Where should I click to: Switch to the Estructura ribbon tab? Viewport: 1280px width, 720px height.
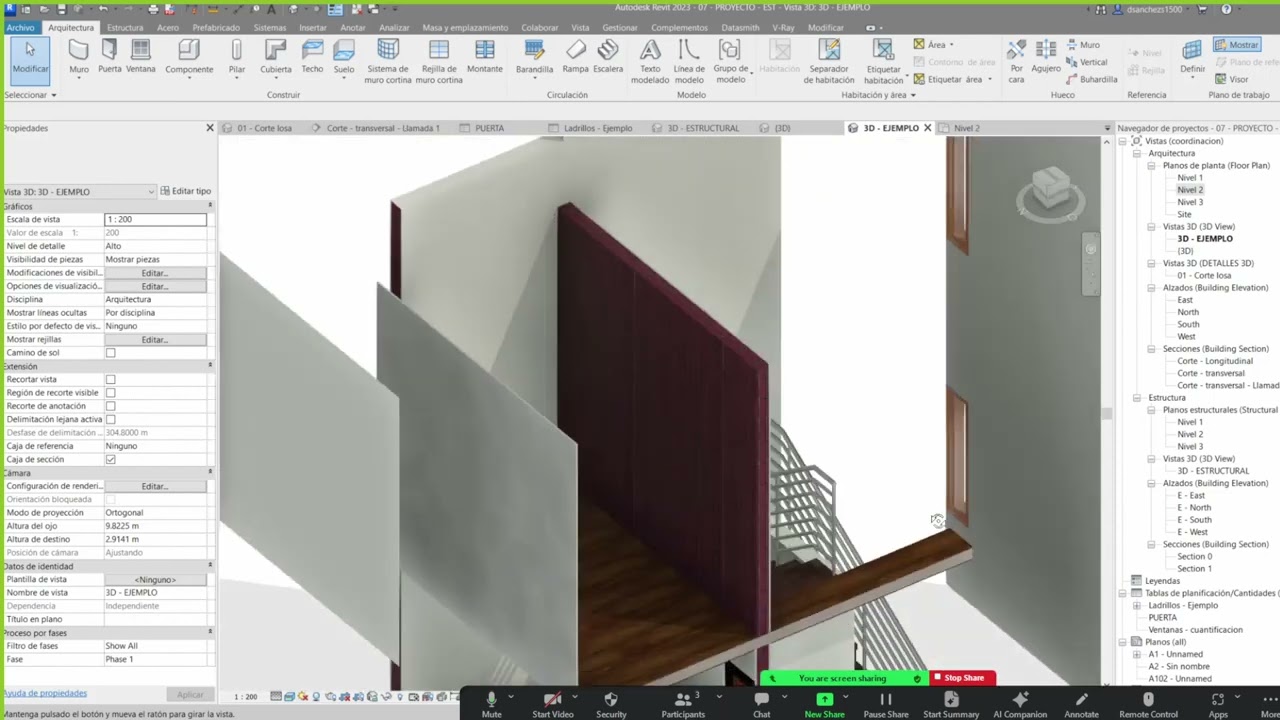(125, 28)
